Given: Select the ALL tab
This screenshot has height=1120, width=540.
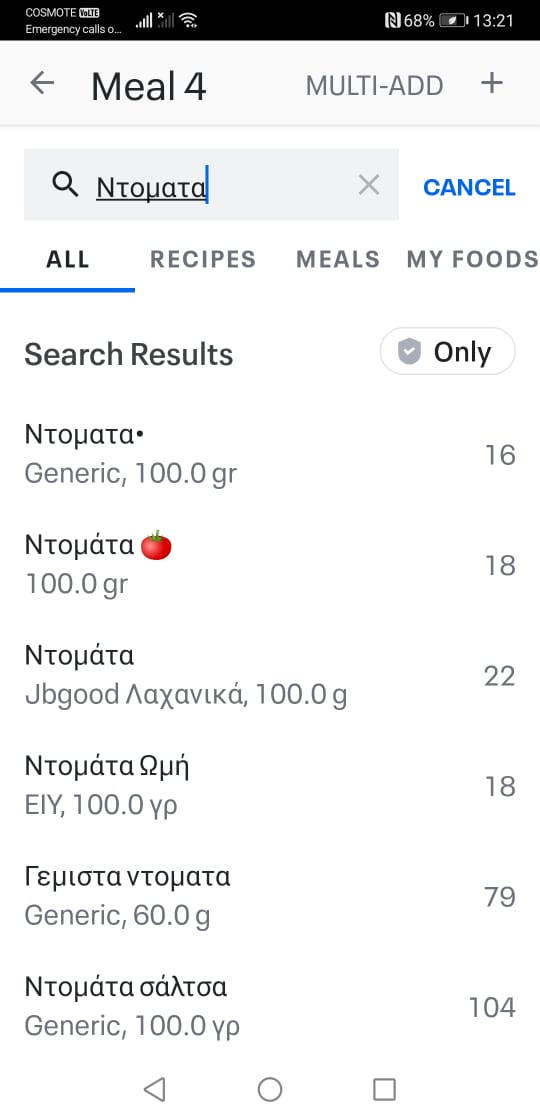Looking at the screenshot, I should (x=68, y=259).
